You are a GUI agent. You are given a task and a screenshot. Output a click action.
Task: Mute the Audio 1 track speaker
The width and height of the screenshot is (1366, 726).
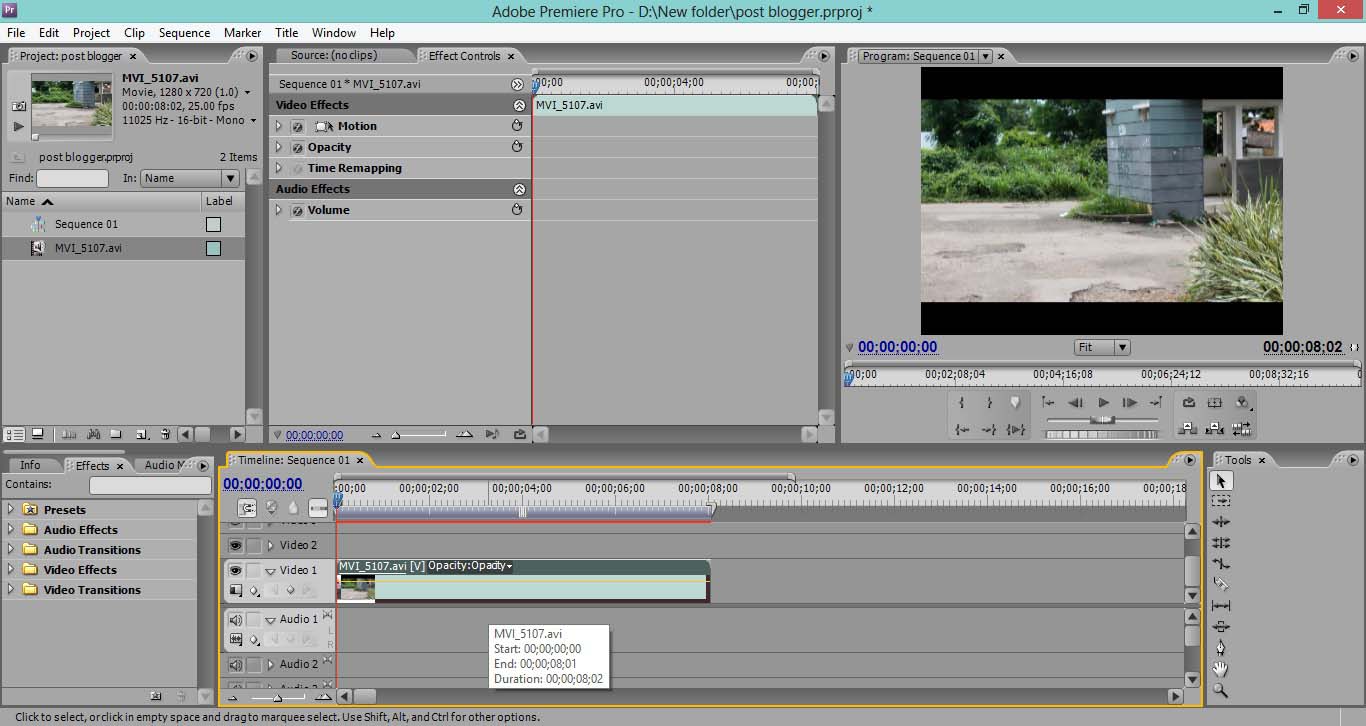235,620
